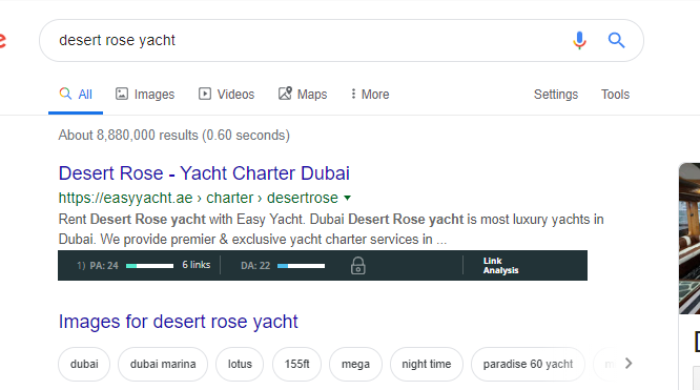Open the Settings menu
Viewport: 700px width, 390px height.
pos(556,94)
